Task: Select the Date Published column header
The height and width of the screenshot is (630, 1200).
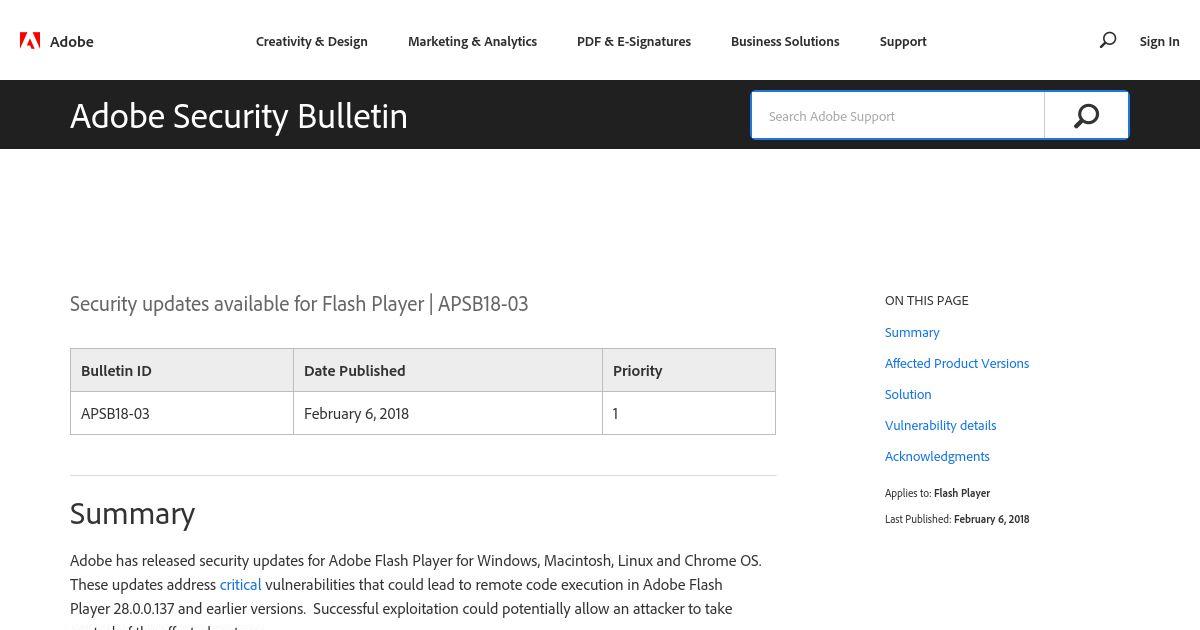Action: coord(448,370)
